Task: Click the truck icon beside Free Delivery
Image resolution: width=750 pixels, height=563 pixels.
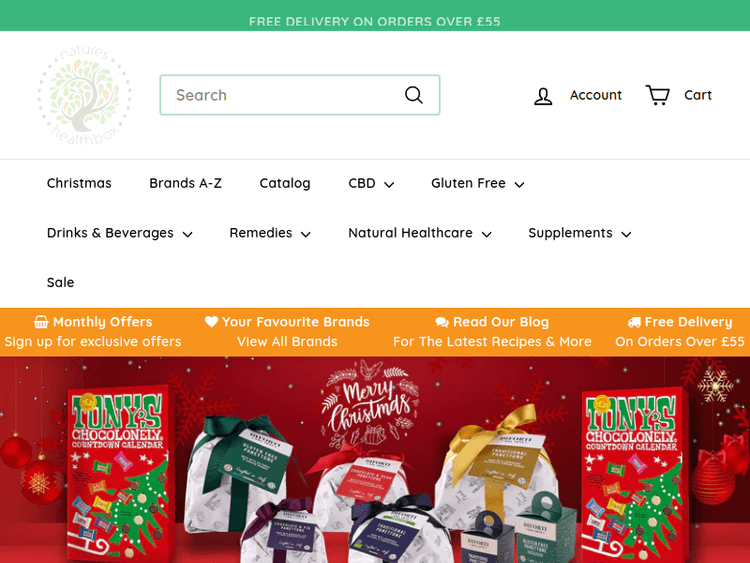Action: [634, 322]
